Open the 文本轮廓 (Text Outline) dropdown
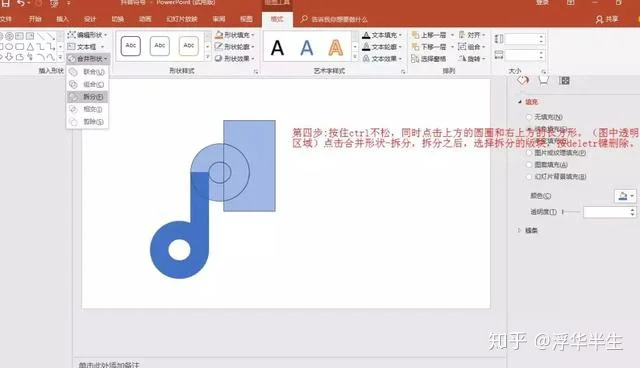640x368 pixels. [382, 47]
